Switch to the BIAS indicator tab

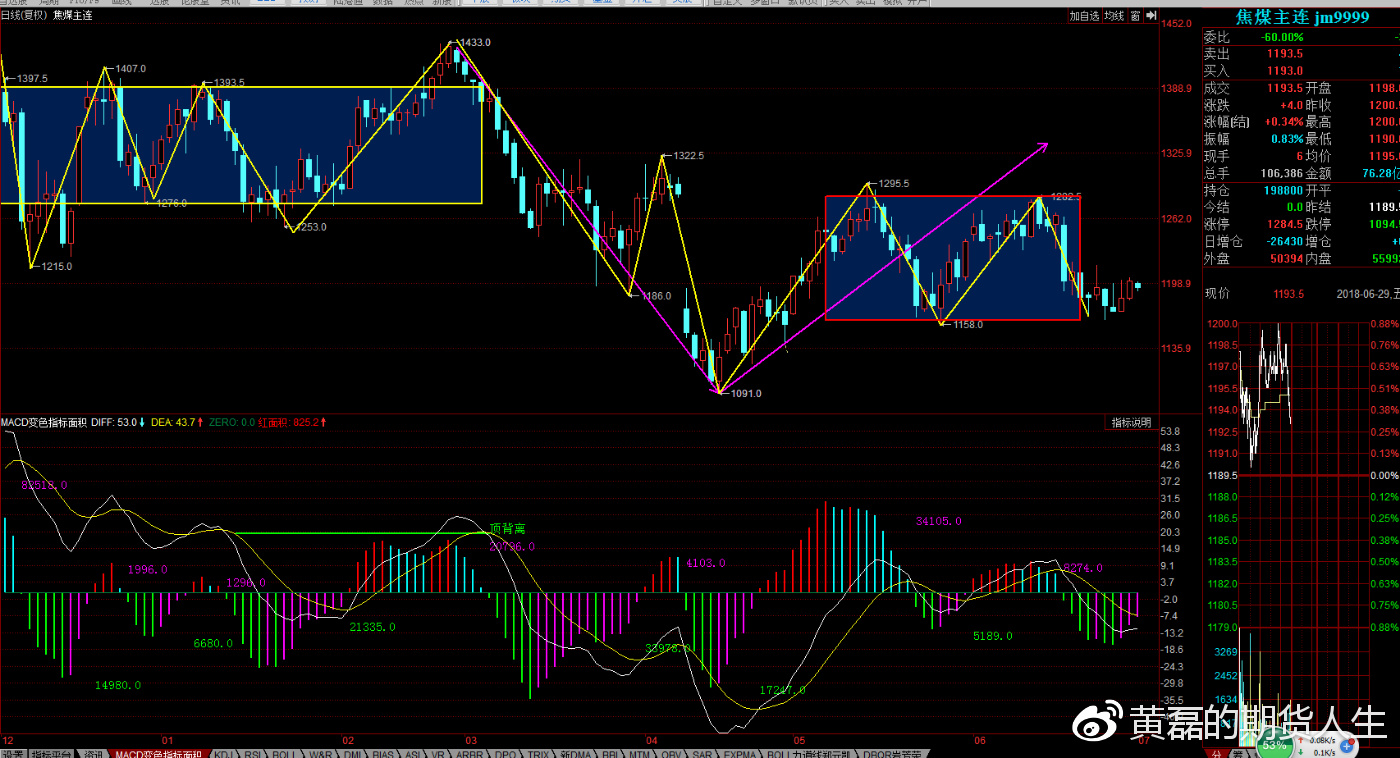coord(383,754)
